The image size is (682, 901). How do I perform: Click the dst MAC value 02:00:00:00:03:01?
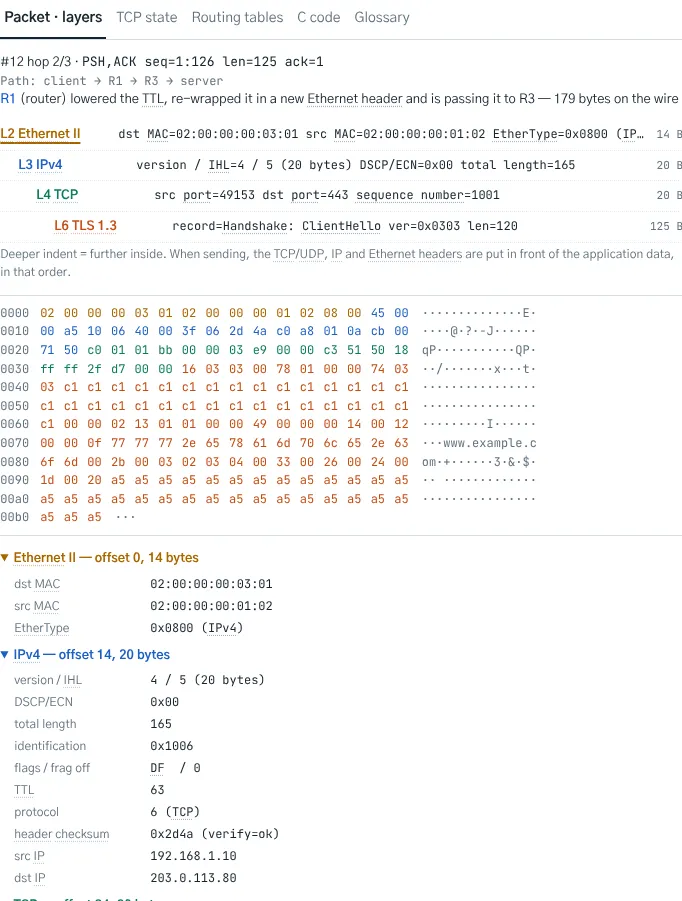point(211,584)
